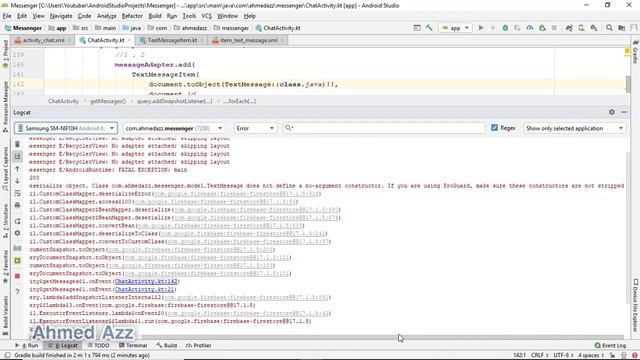Run the app with the green play icon
The width and height of the screenshot is (640, 360).
point(481,28)
